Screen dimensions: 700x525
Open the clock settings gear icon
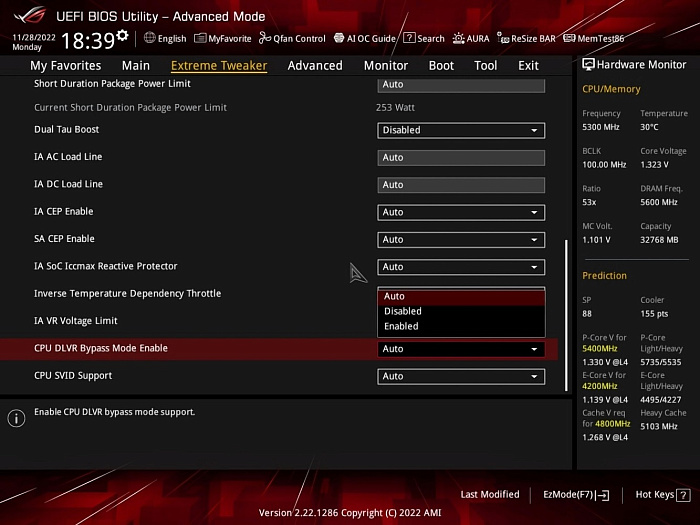[x=122, y=35]
